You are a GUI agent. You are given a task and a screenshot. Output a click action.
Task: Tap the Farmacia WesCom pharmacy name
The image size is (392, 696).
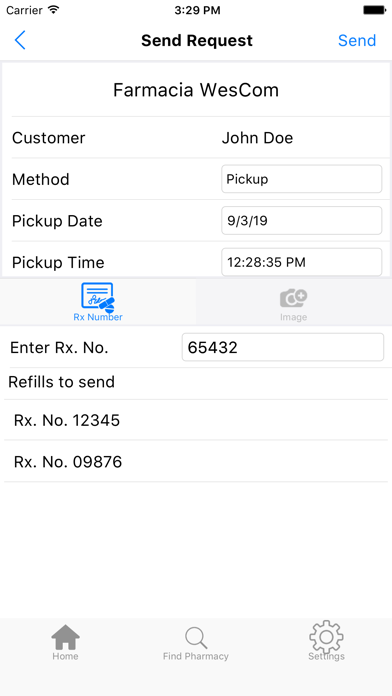(x=196, y=90)
